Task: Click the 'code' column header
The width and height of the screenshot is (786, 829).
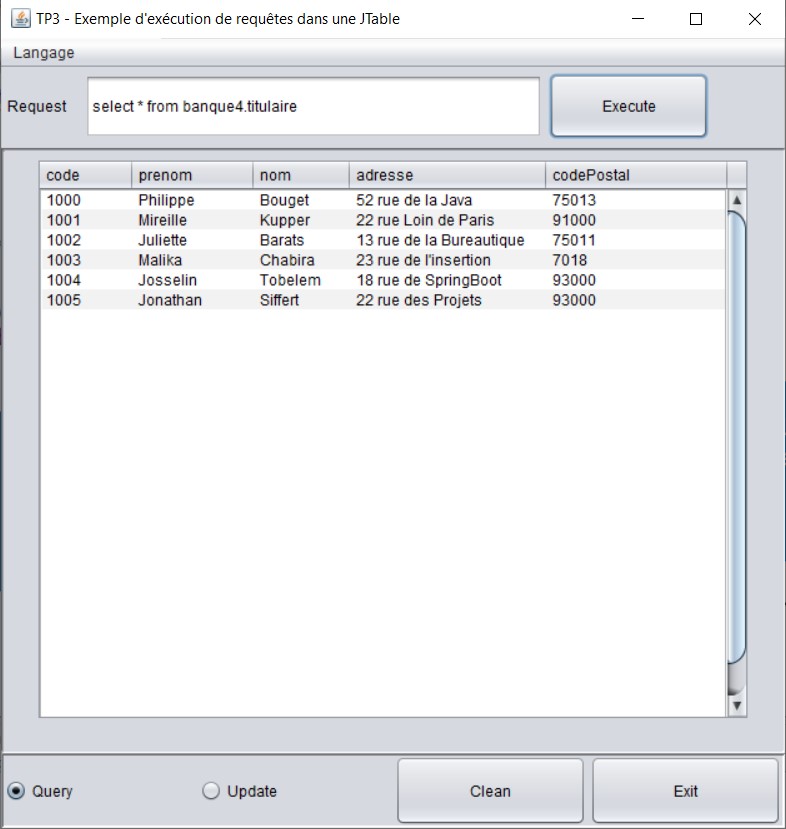Action: tap(85, 175)
